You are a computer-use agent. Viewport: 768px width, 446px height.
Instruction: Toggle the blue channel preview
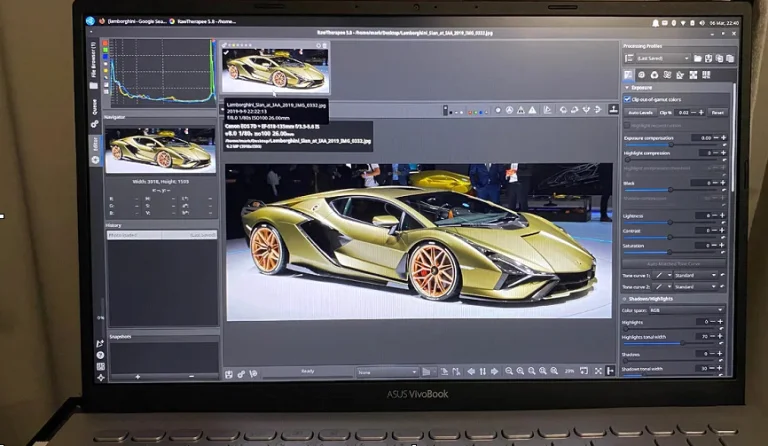tap(481, 112)
